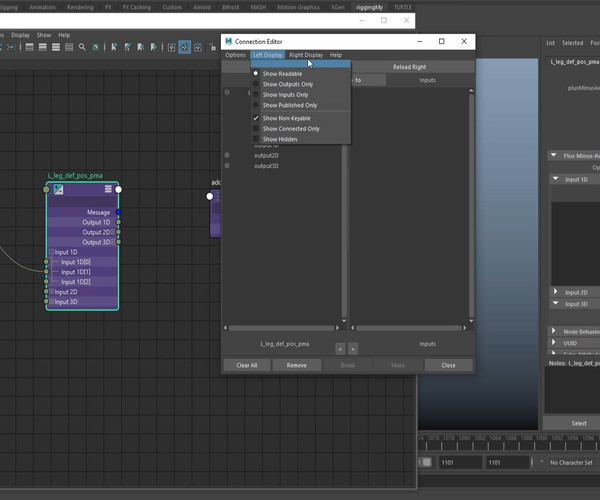Click fourth arrow graph icon before separator
Viewport: 600px width, 500px height.
pos(153,47)
